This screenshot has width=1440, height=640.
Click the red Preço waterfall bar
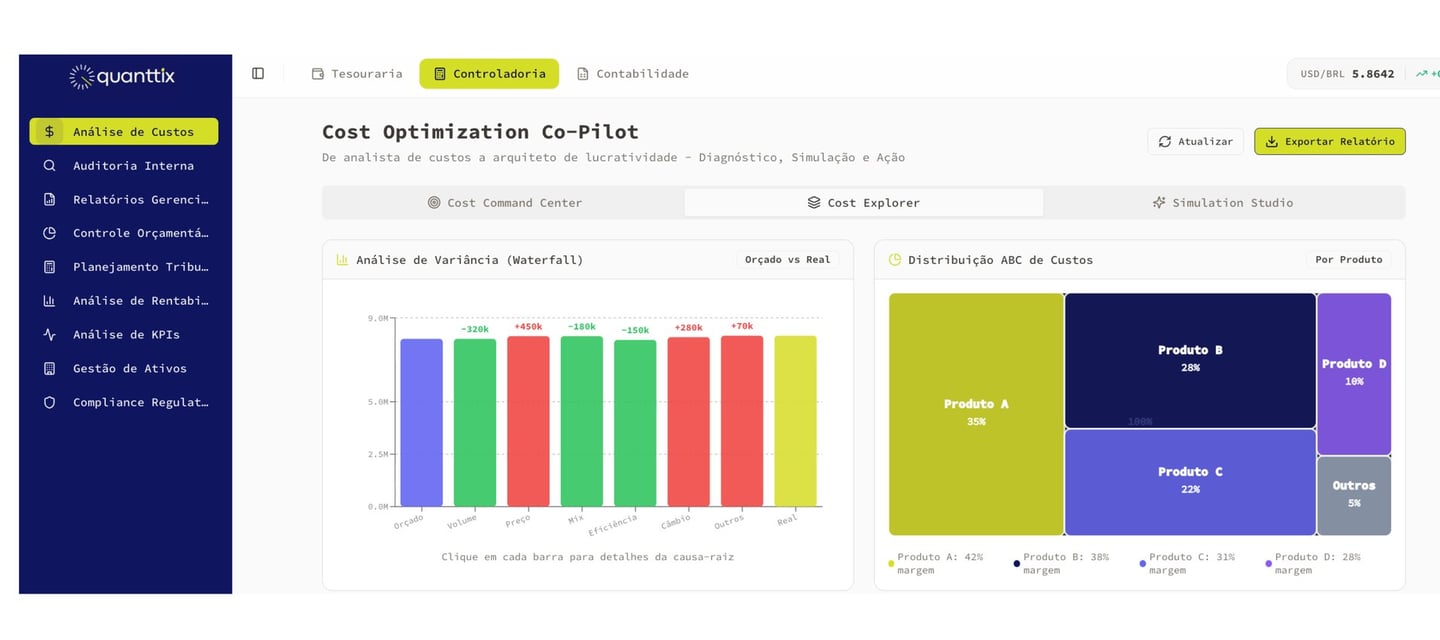tap(528, 420)
